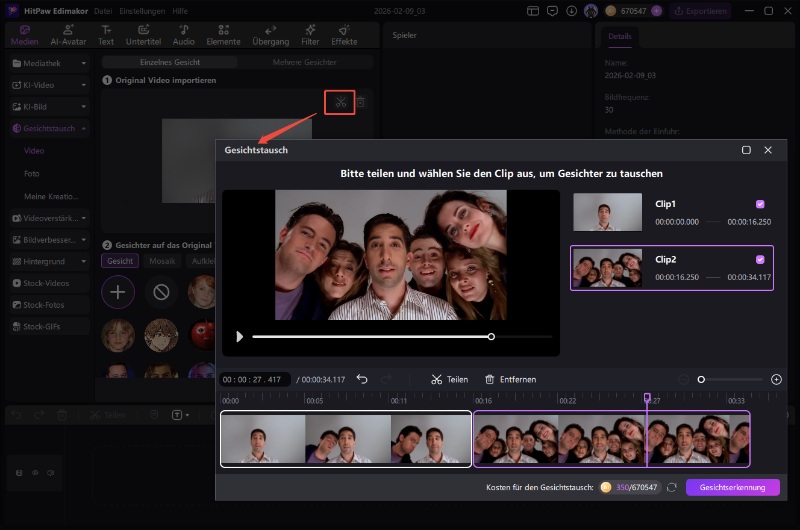Screen dimensions: 800x530
Task: Select Video under Gesichtstausch
Action: 34,151
